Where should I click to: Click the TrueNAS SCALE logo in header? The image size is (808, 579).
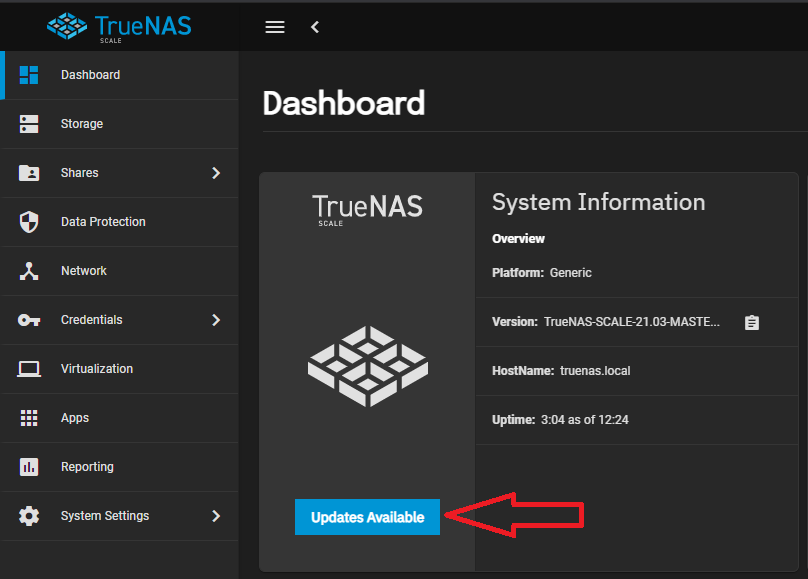[119, 28]
